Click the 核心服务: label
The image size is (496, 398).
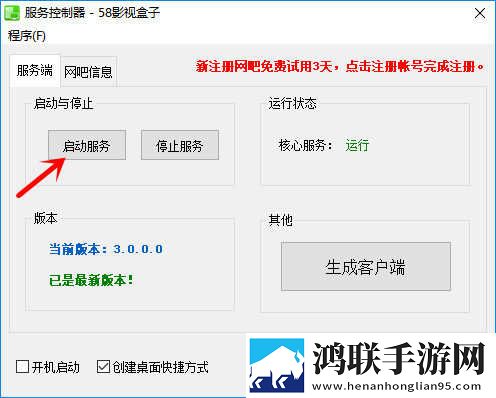[x=305, y=145]
